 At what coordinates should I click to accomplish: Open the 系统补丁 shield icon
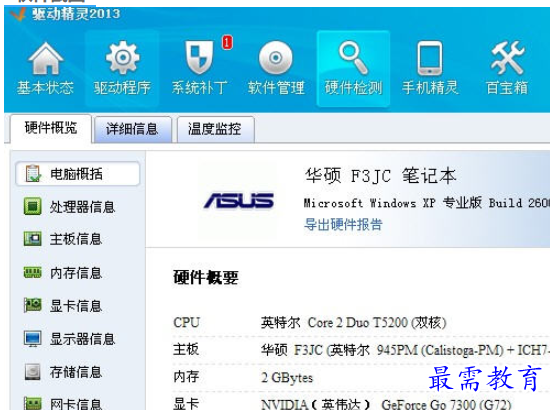tap(199, 58)
